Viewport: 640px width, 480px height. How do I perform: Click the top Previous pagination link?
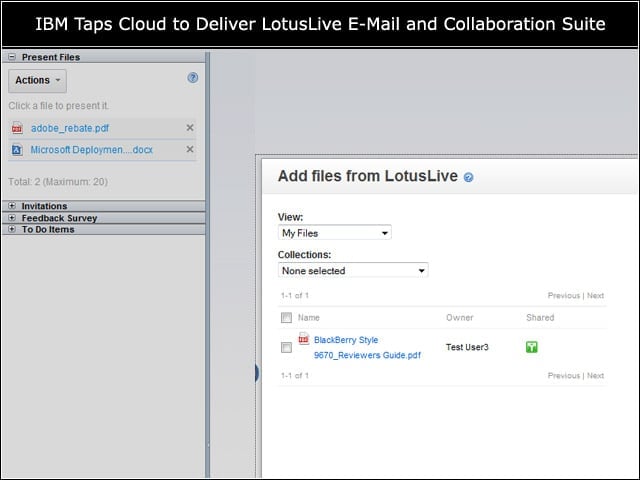[x=564, y=296]
